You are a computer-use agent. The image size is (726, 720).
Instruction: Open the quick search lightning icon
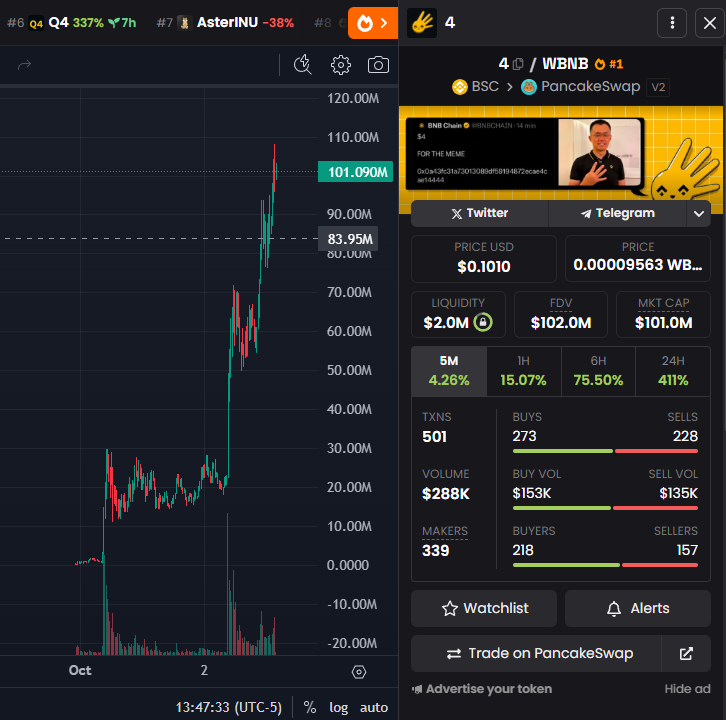tap(303, 65)
